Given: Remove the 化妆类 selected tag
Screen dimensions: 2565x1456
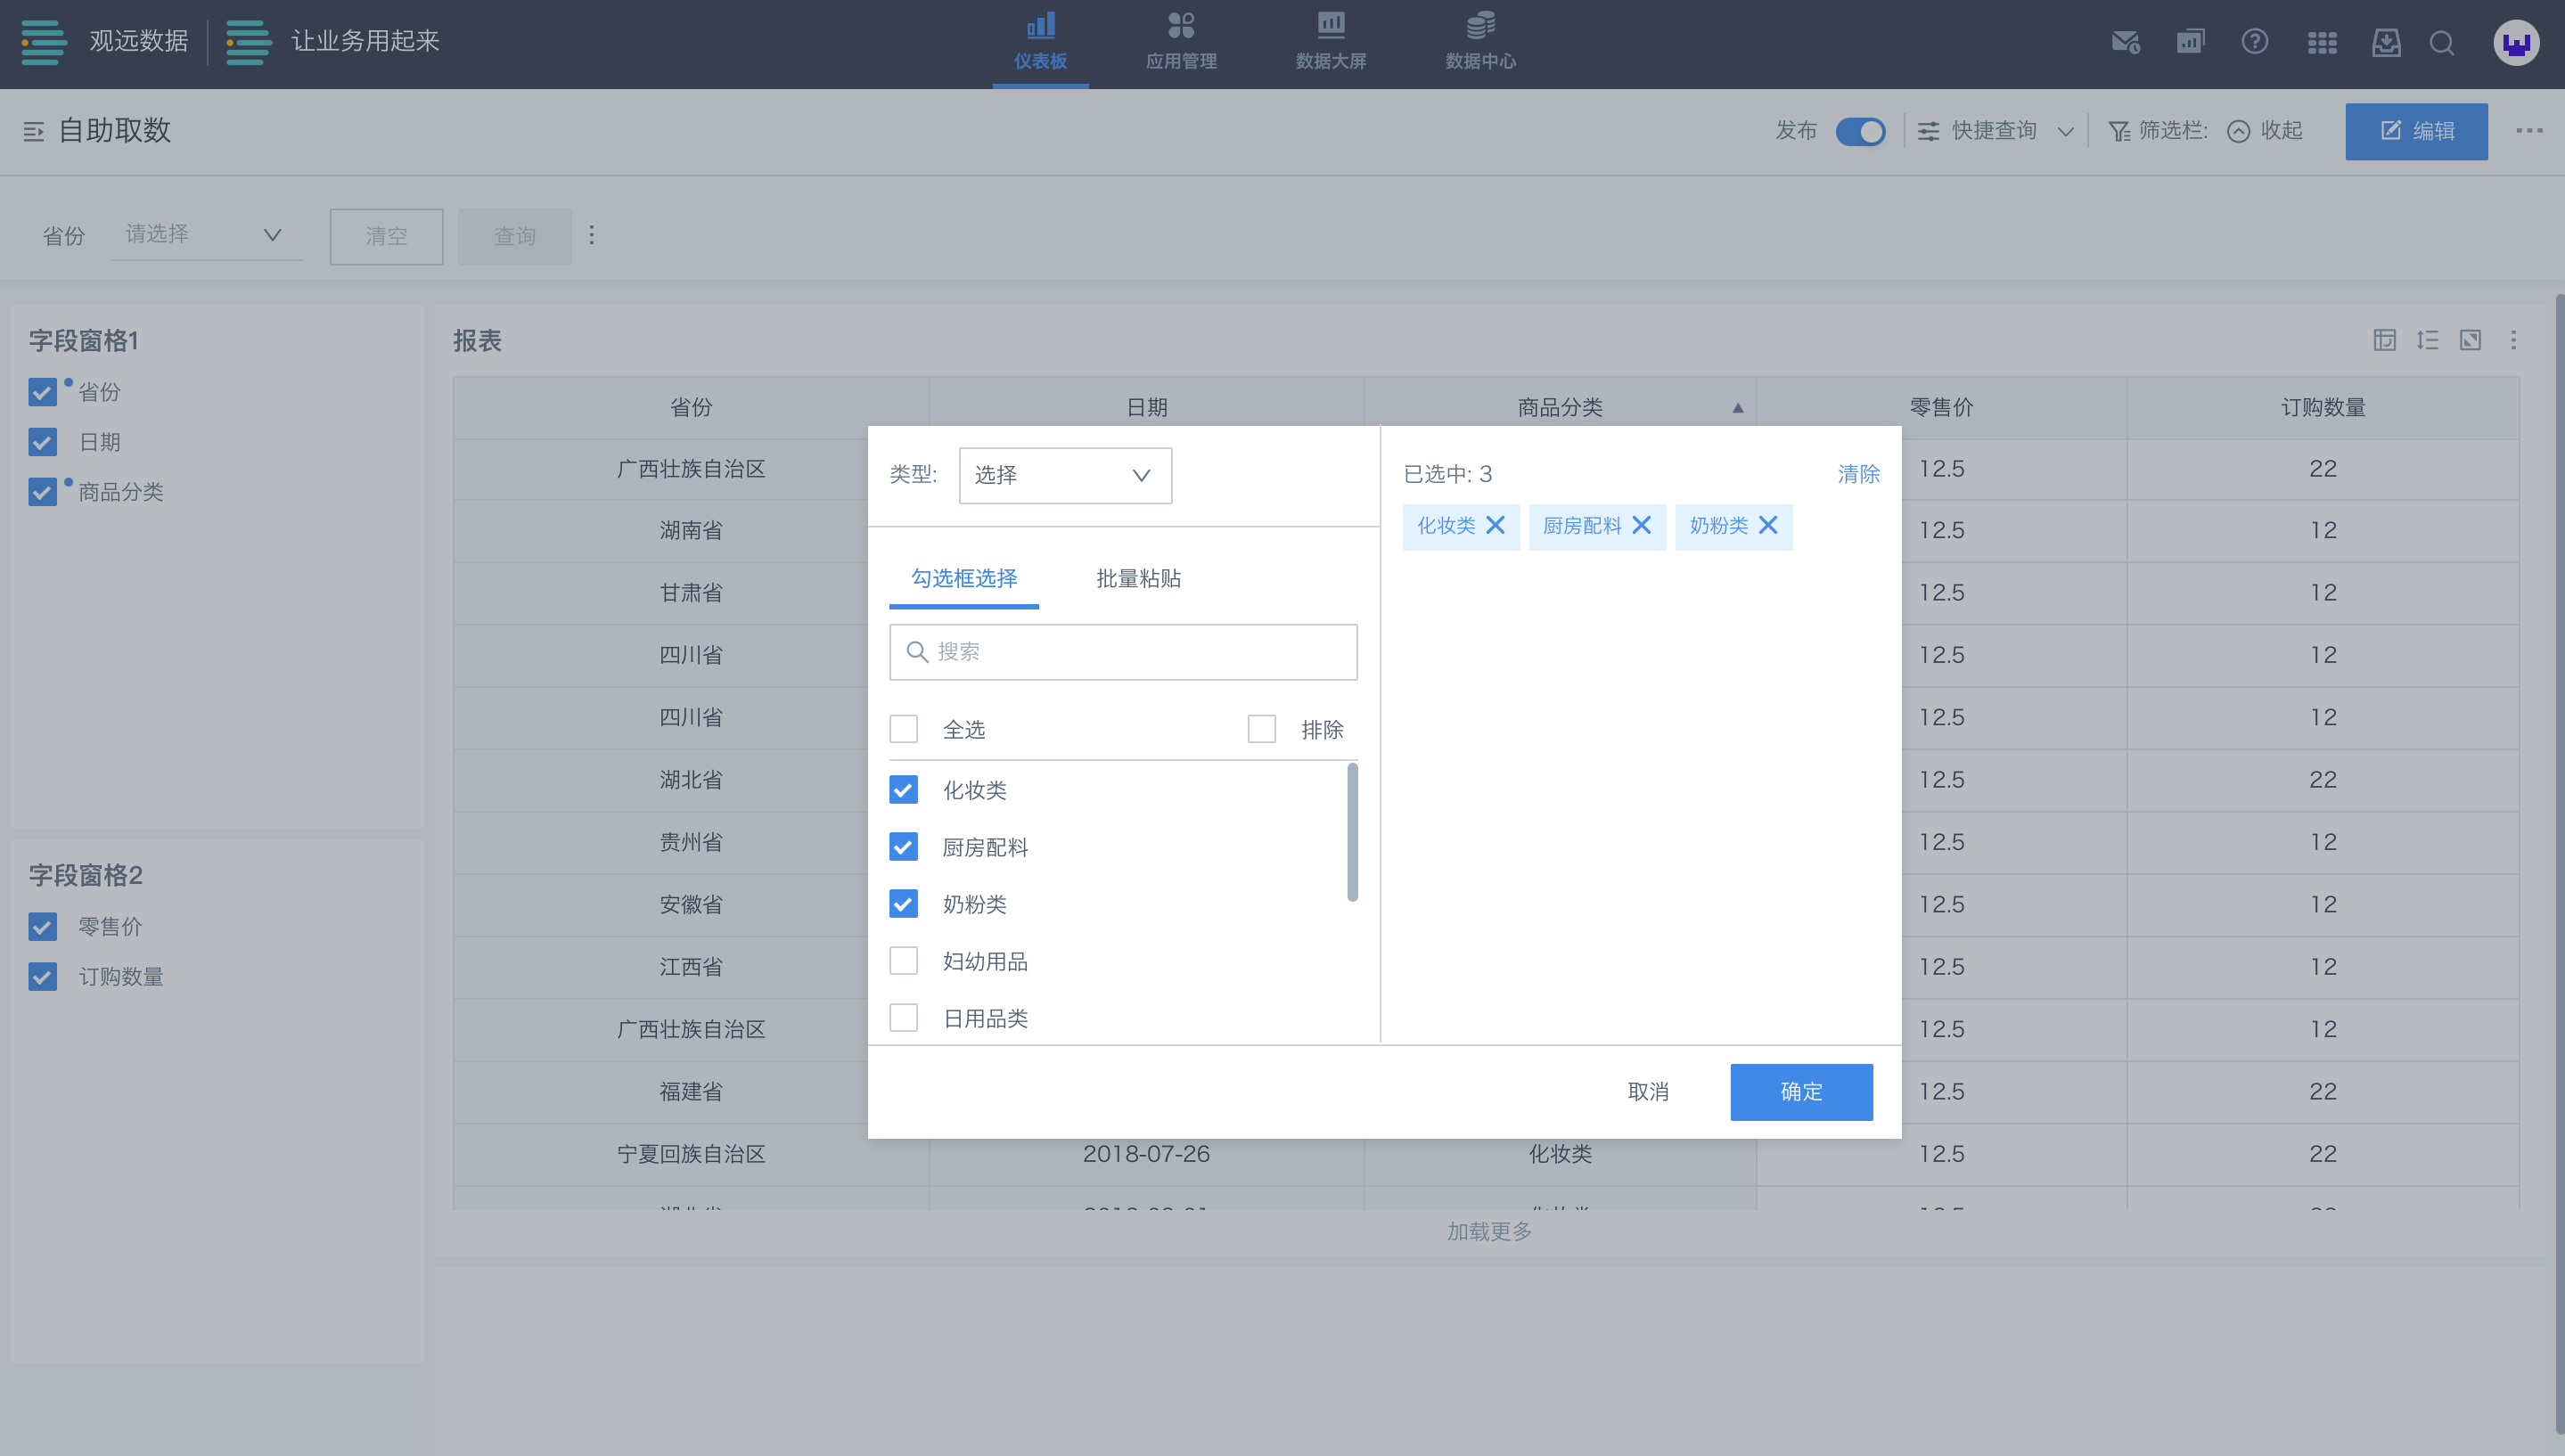Looking at the screenshot, I should pyautogui.click(x=1495, y=526).
